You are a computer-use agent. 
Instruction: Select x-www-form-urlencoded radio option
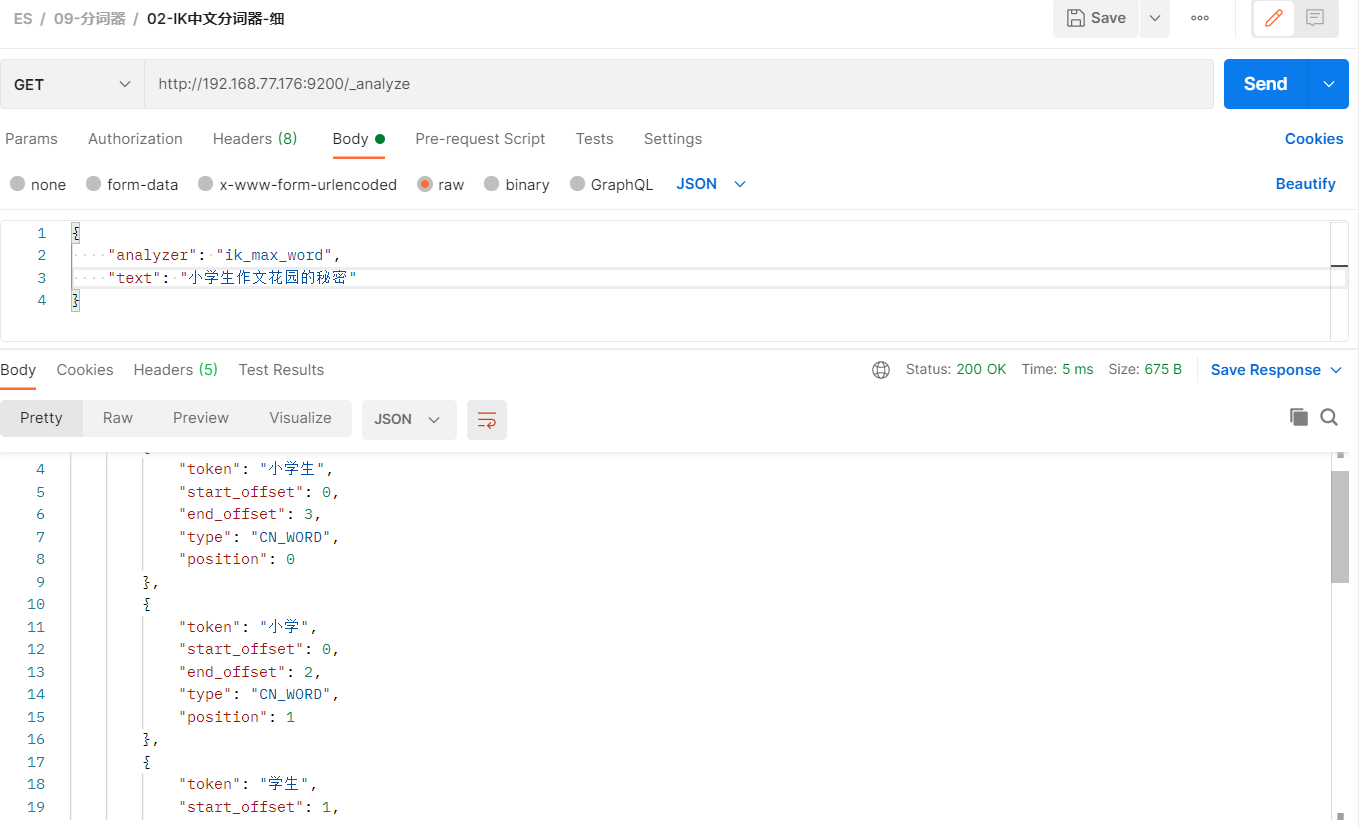coord(206,184)
